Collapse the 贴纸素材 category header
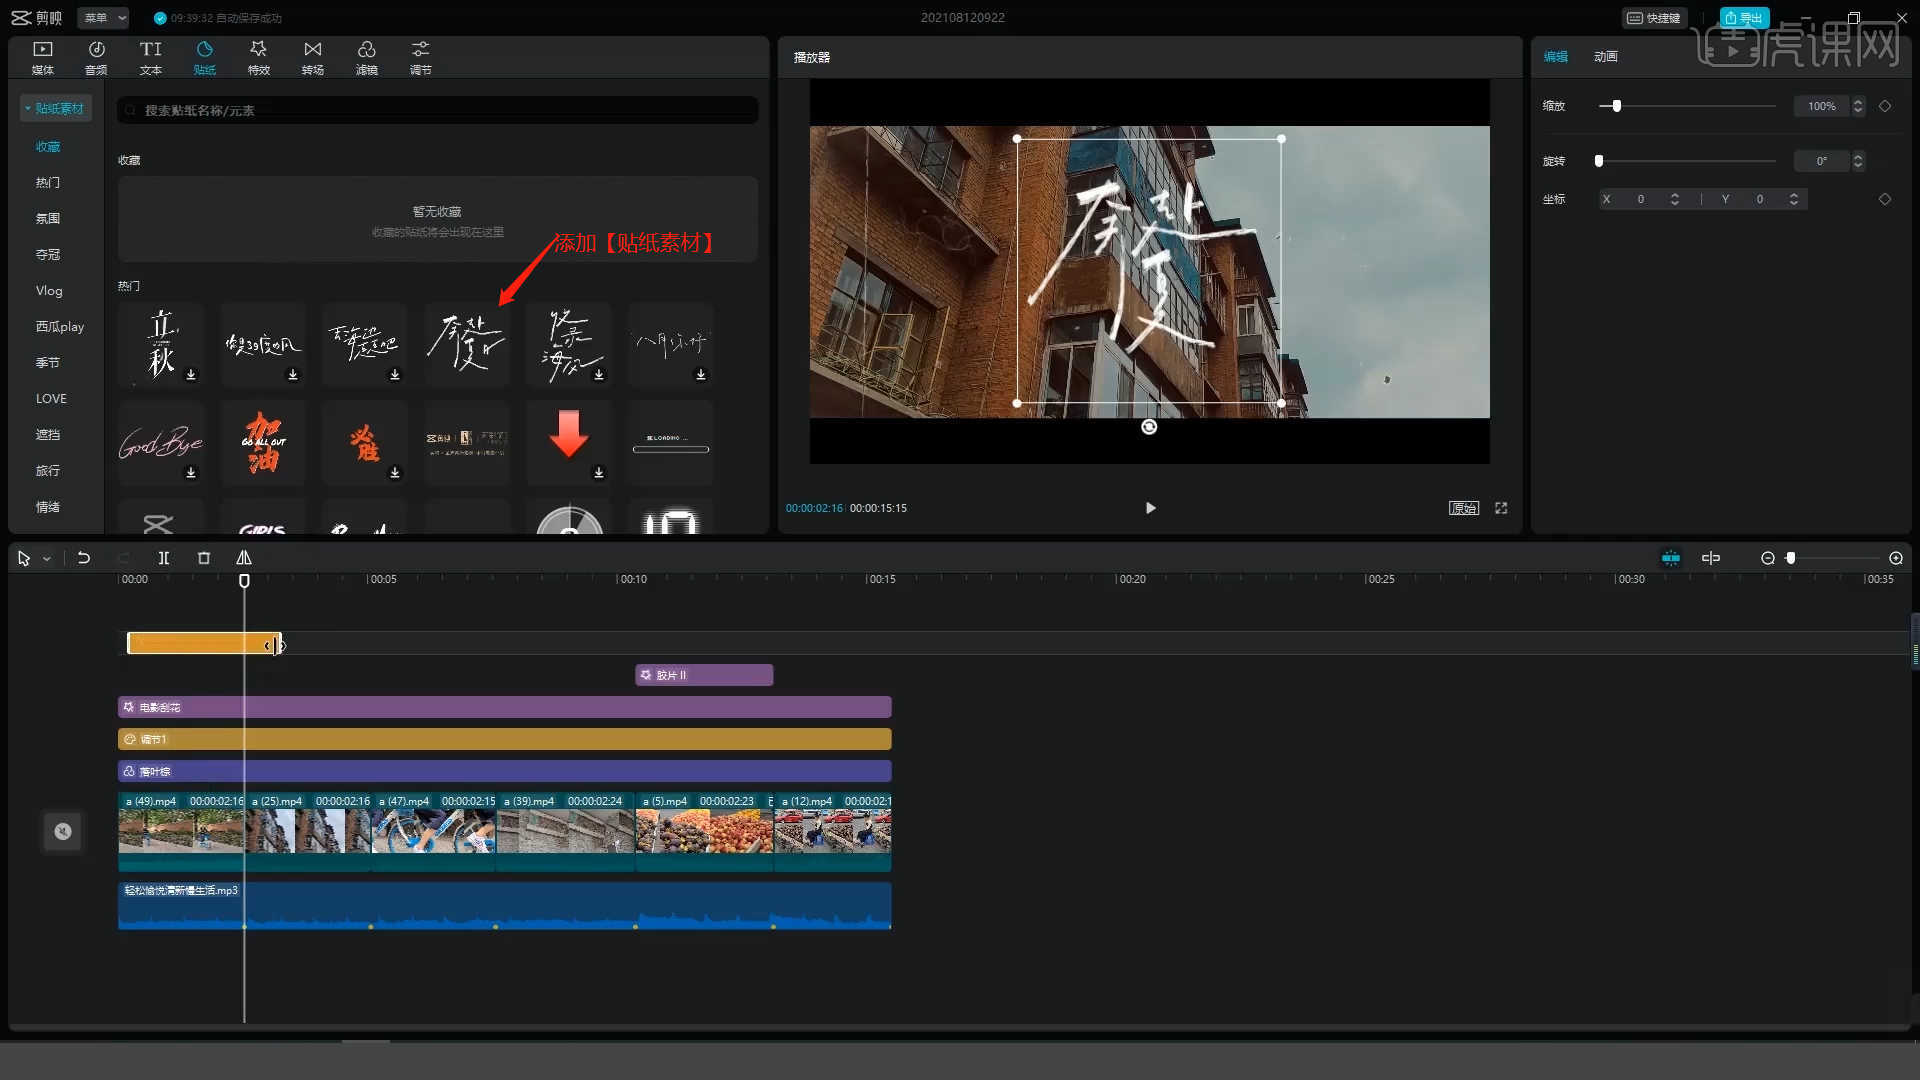This screenshot has width=1920, height=1080. (x=56, y=108)
